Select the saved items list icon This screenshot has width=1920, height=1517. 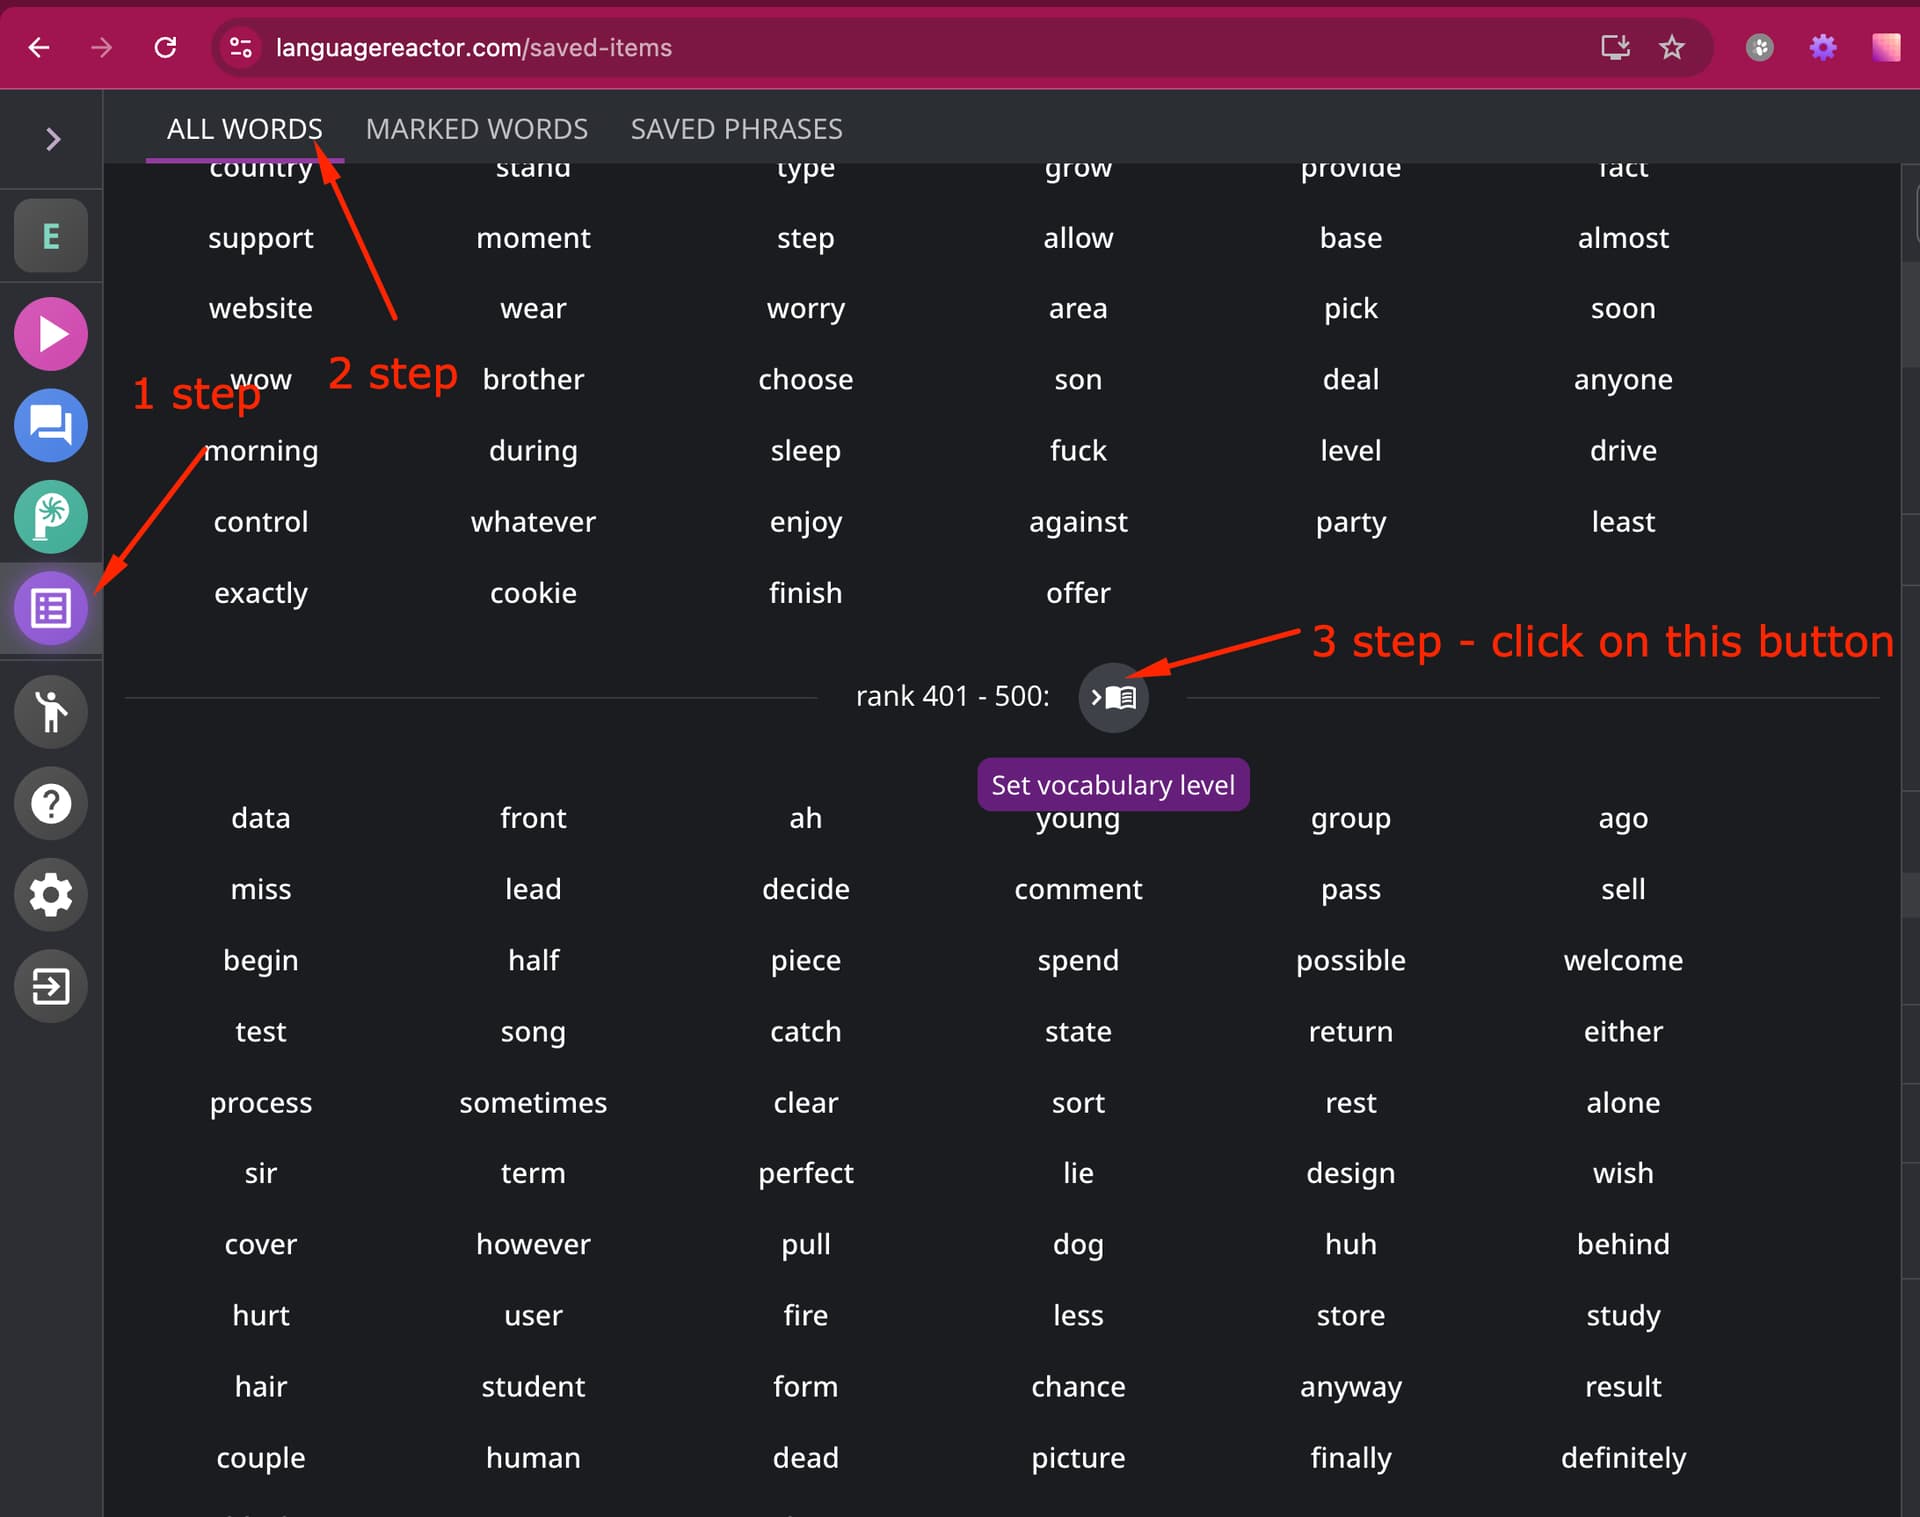[51, 608]
